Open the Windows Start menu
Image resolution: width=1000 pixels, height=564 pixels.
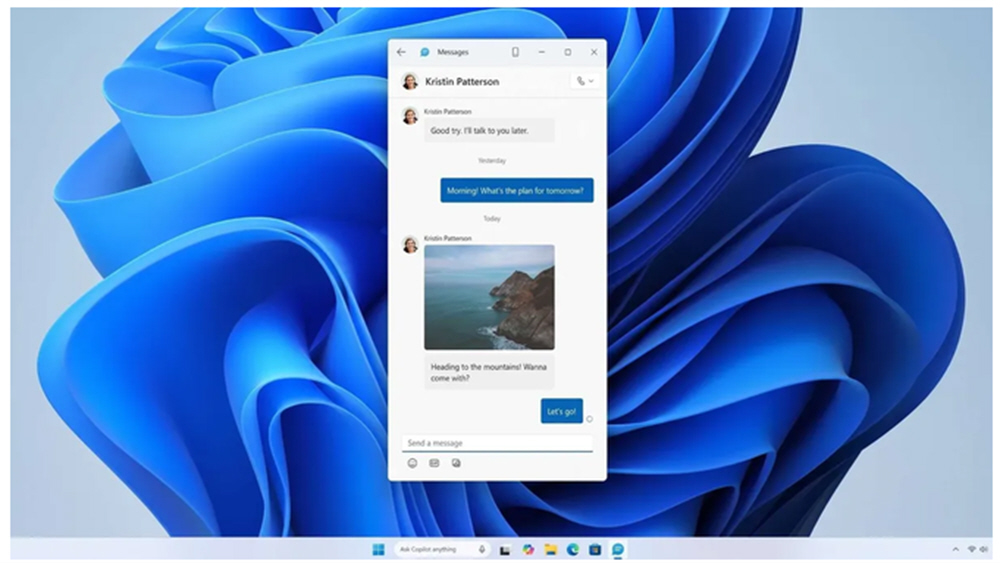378,549
